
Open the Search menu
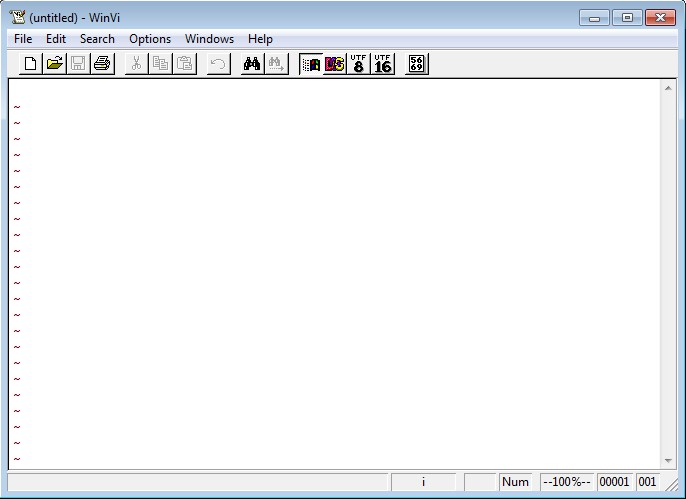pyautogui.click(x=97, y=39)
